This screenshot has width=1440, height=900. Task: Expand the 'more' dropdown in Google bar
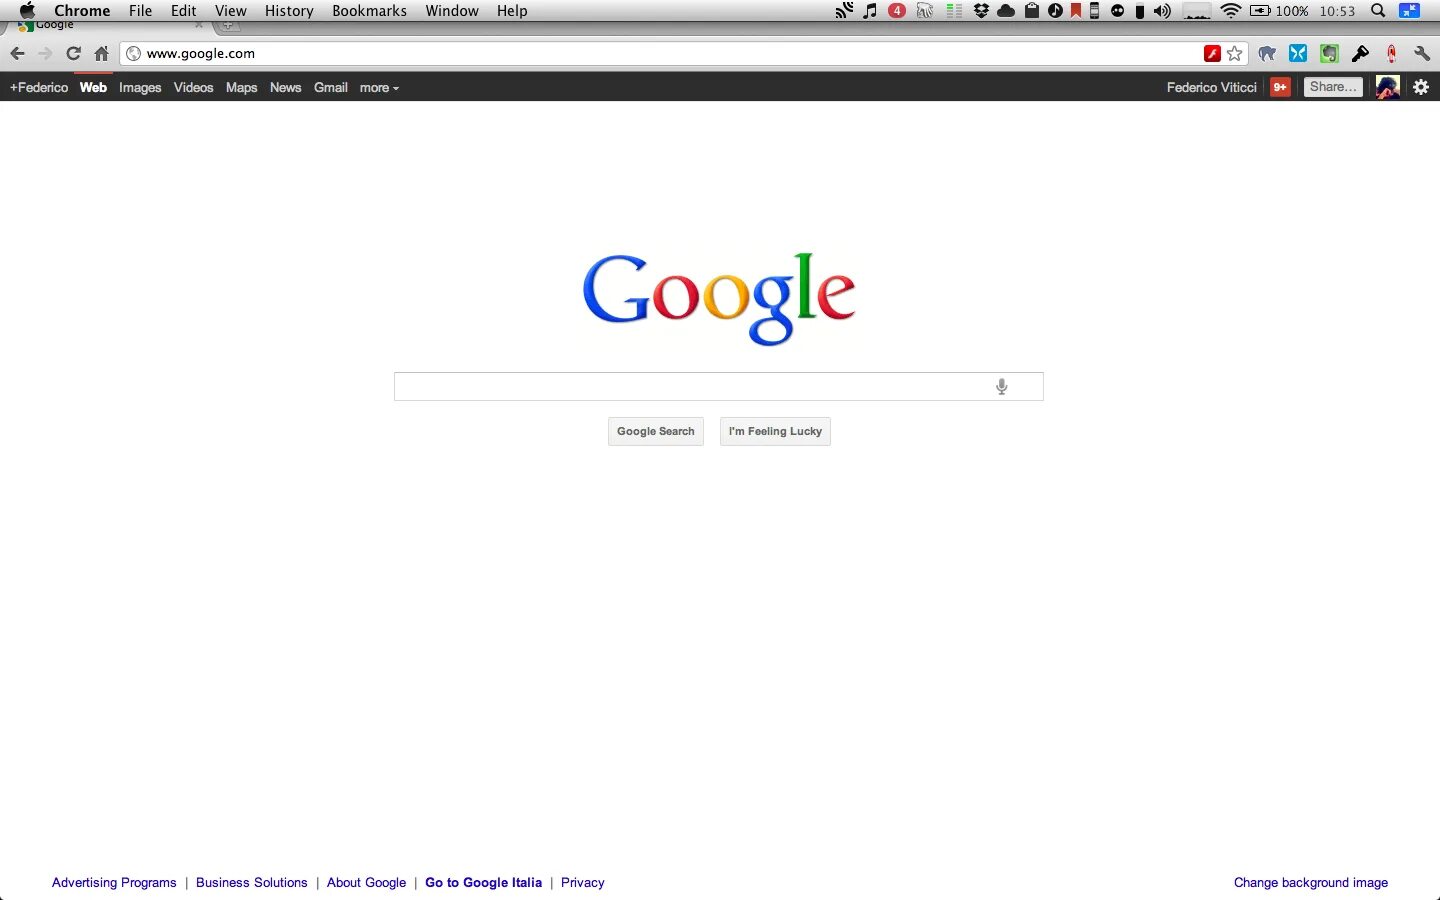[379, 88]
